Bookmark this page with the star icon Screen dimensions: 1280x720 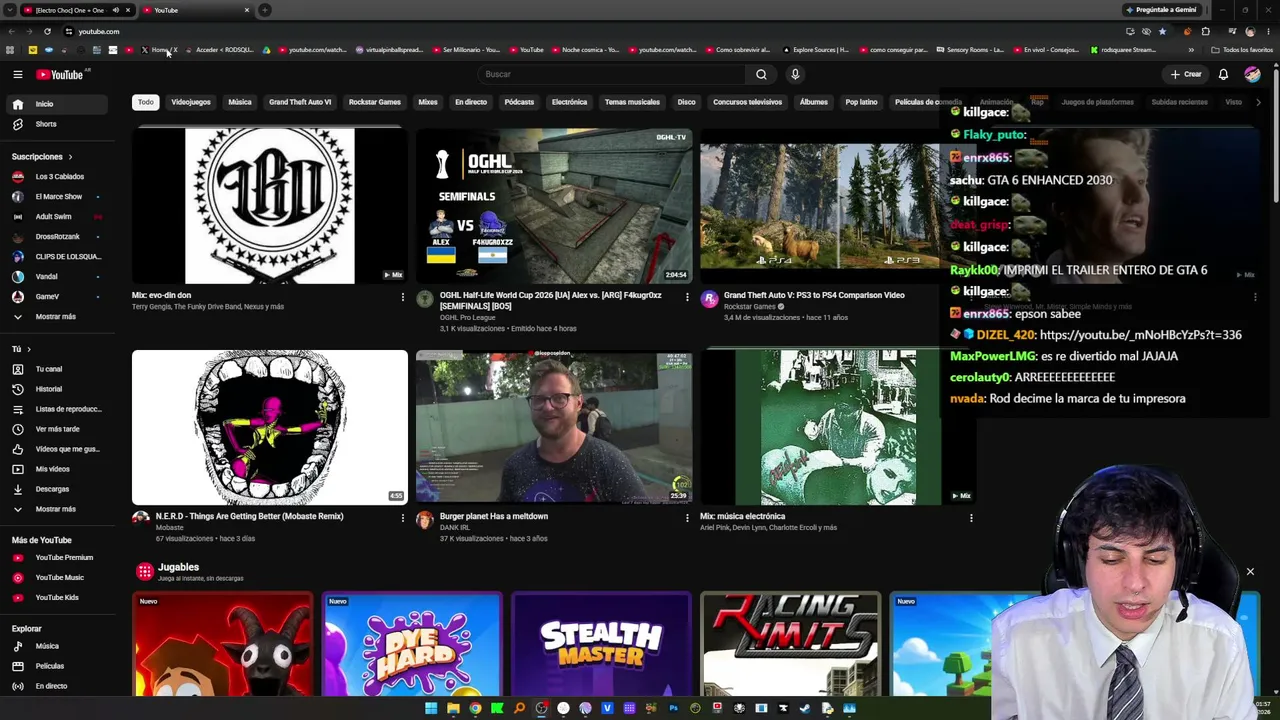[1162, 31]
